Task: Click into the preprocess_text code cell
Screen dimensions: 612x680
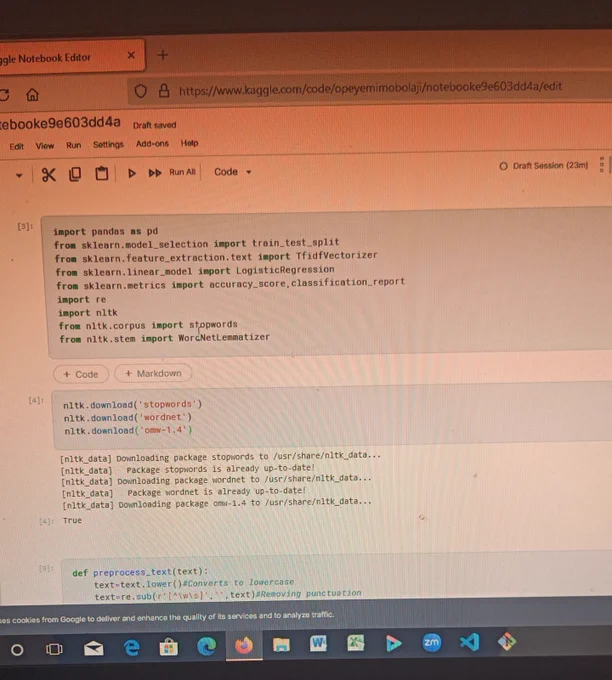Action: click(x=337, y=579)
